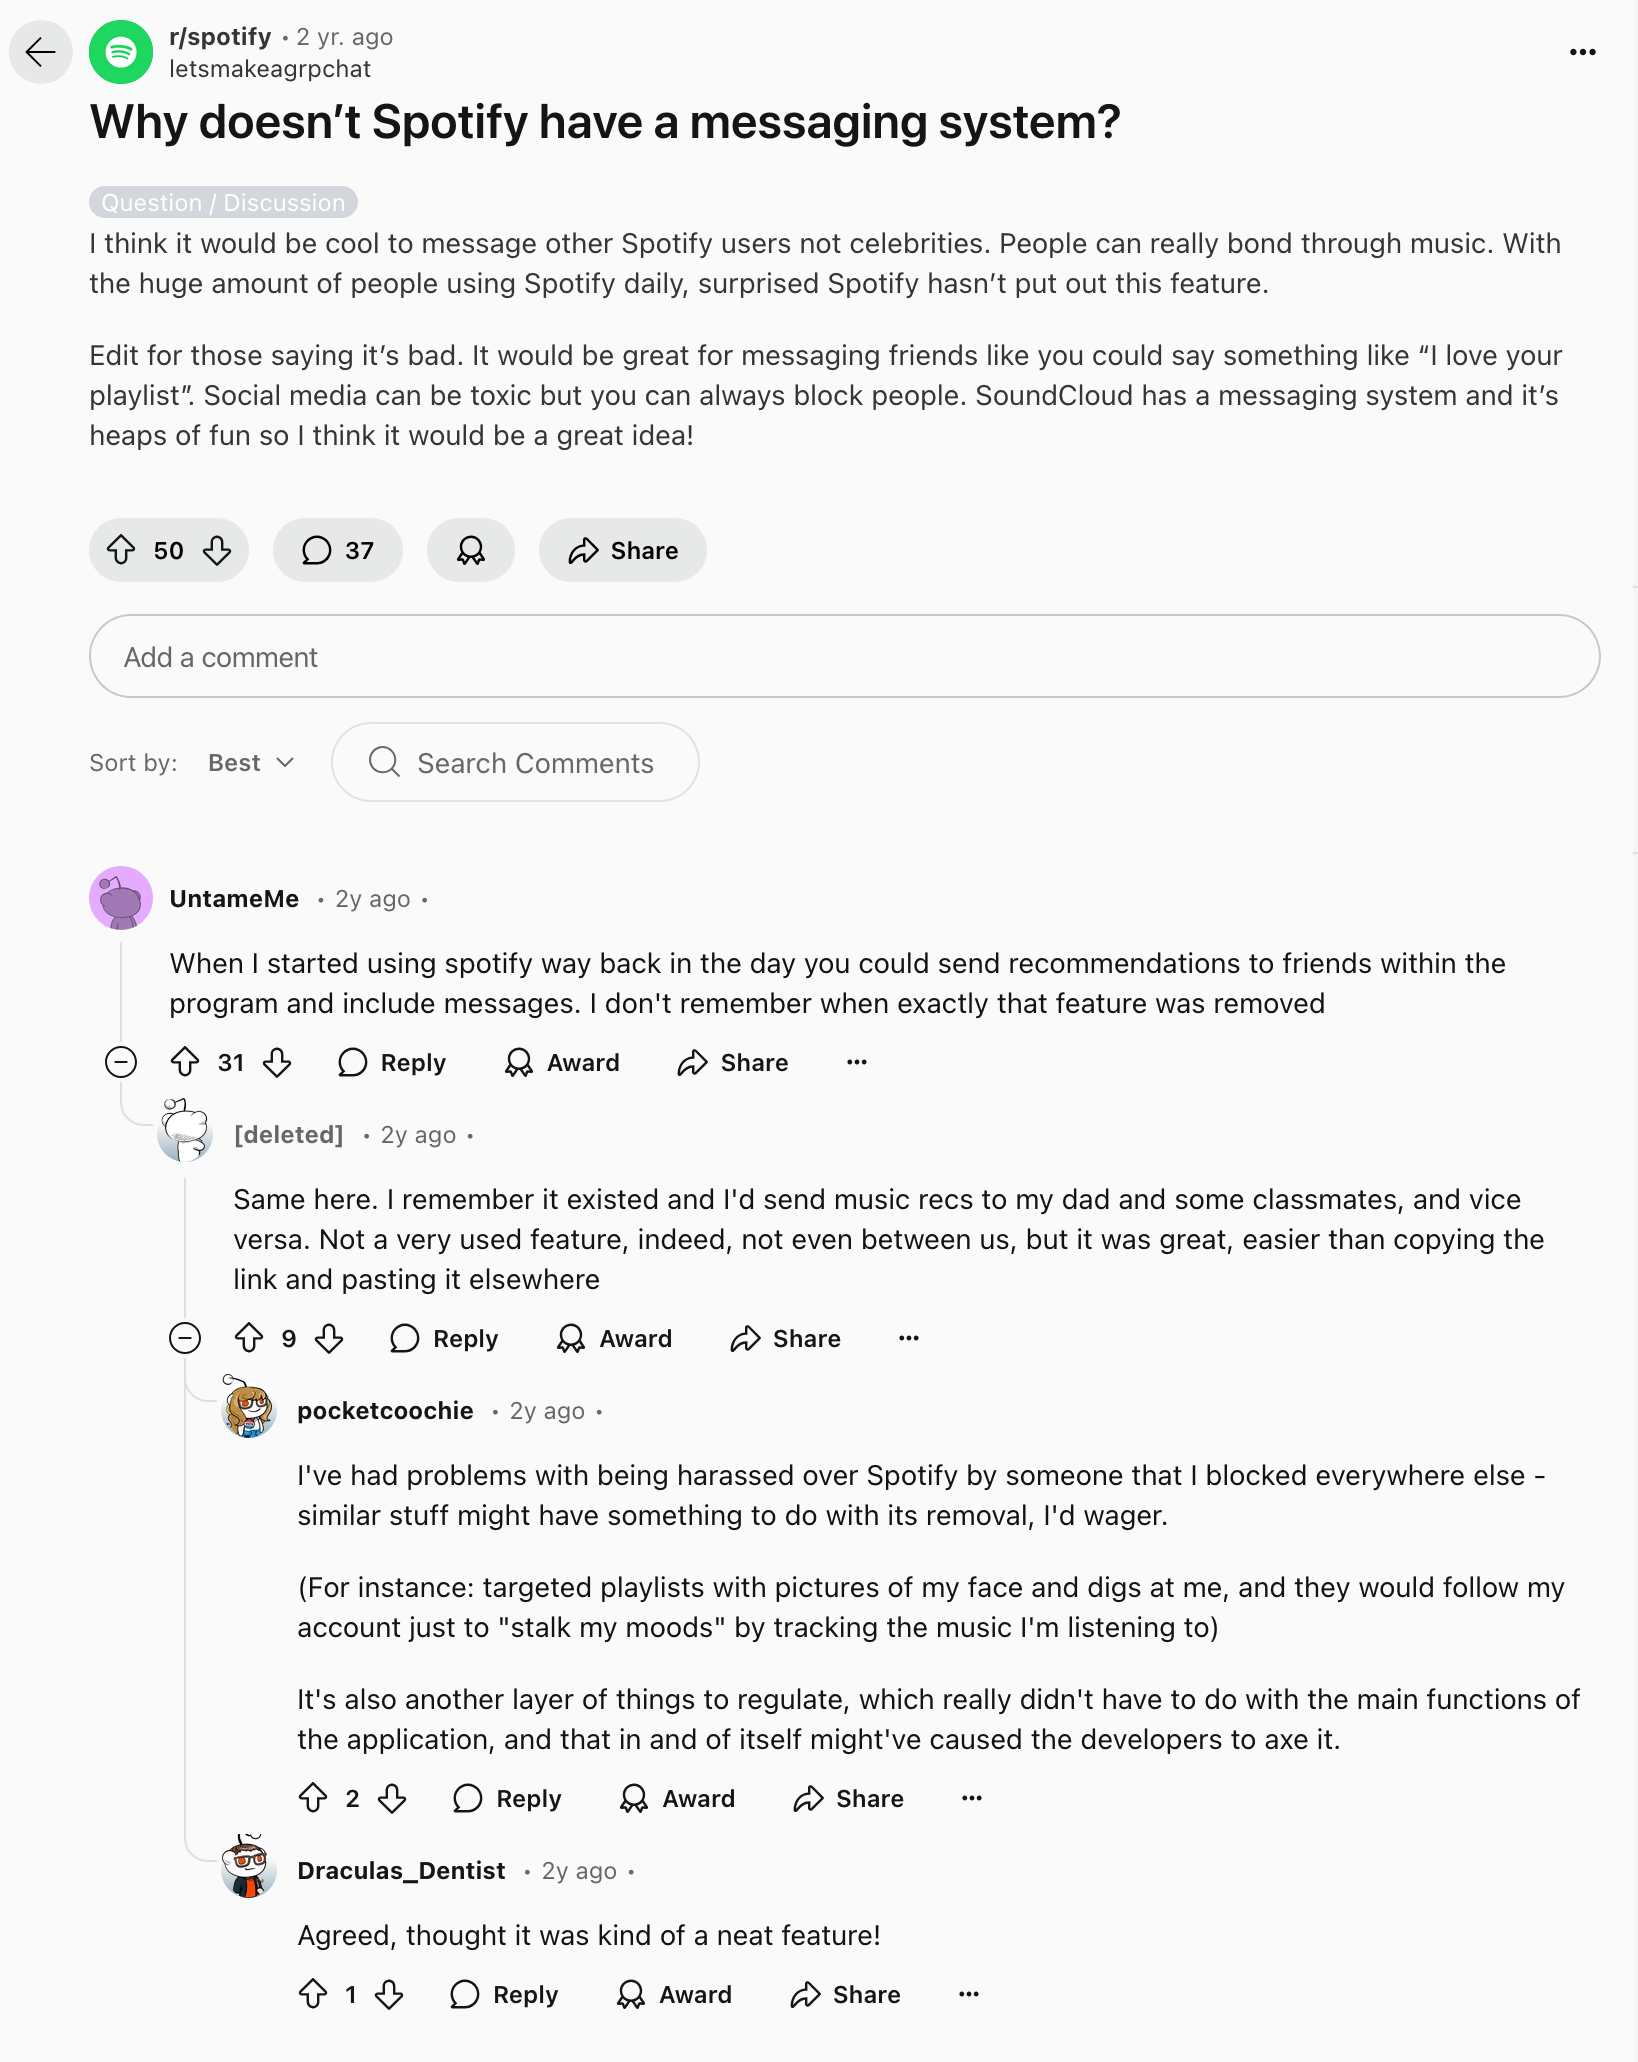Reply to Draculas_Dentist's comment
Viewport: 1638px width, 2062px height.
505,1994
